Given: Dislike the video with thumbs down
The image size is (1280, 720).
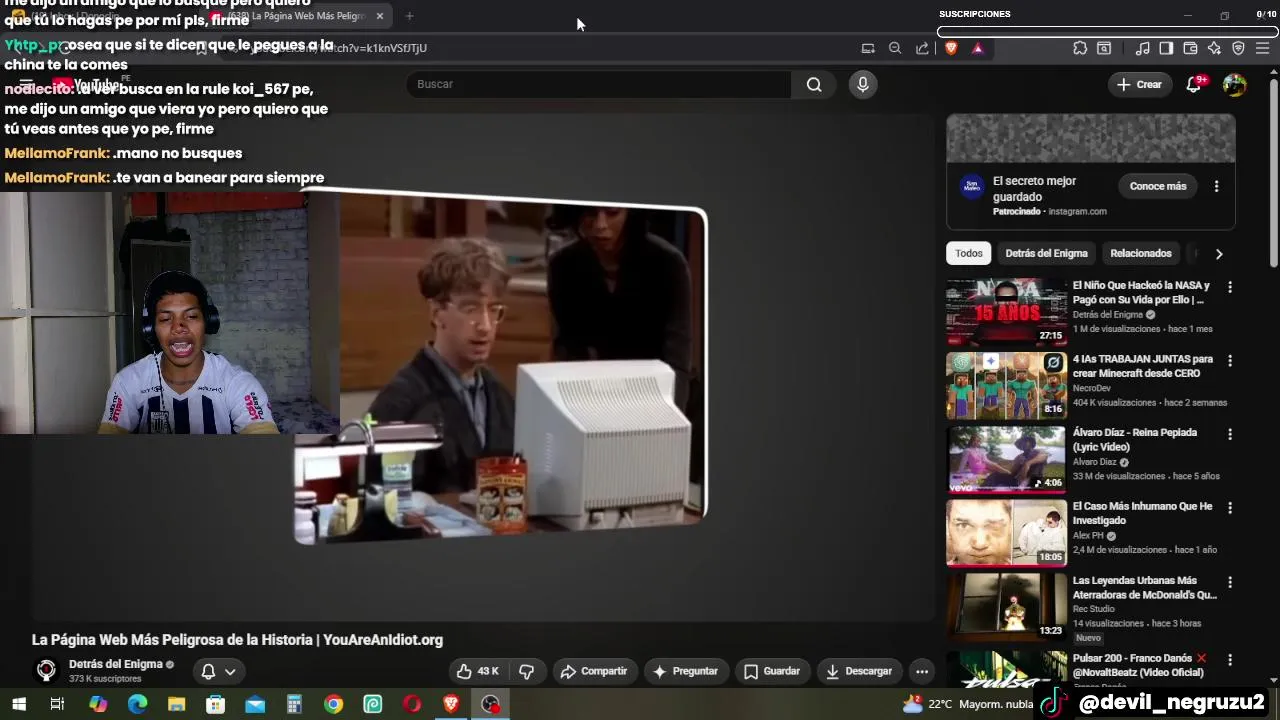Looking at the screenshot, I should click(x=526, y=671).
